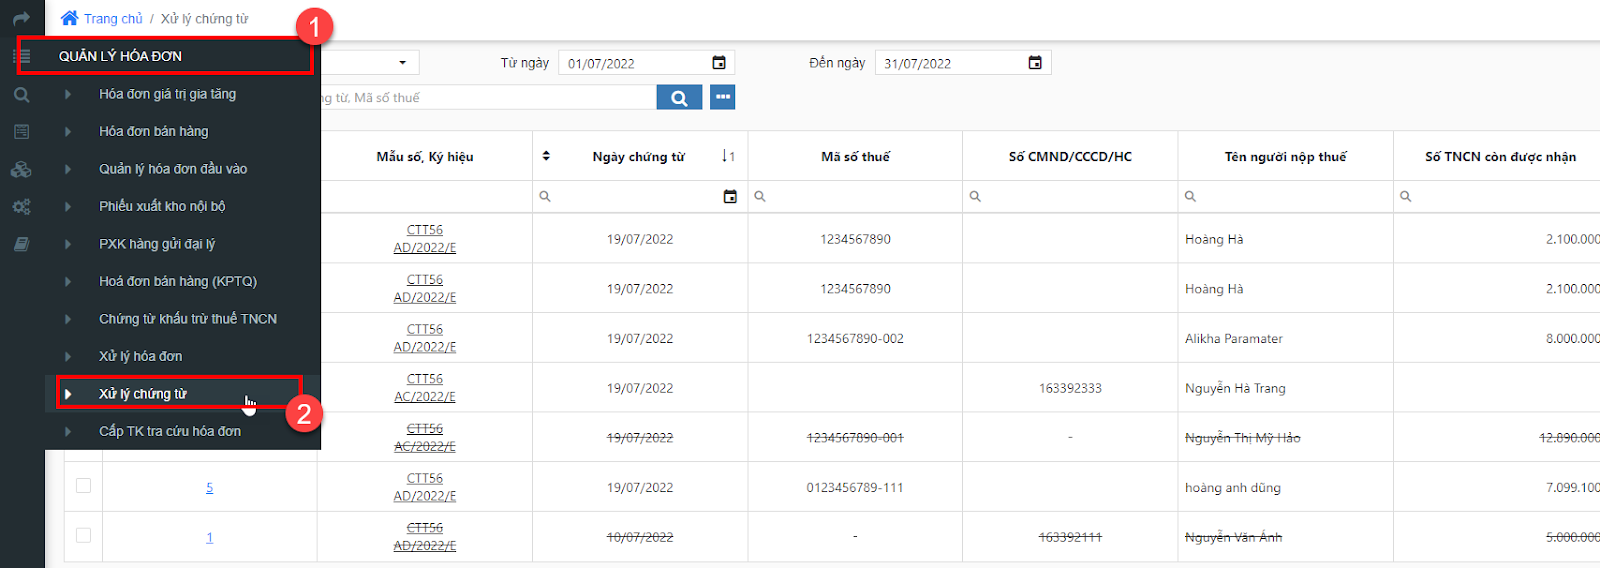
Task: Open the blue more options button
Action: pyautogui.click(x=722, y=97)
